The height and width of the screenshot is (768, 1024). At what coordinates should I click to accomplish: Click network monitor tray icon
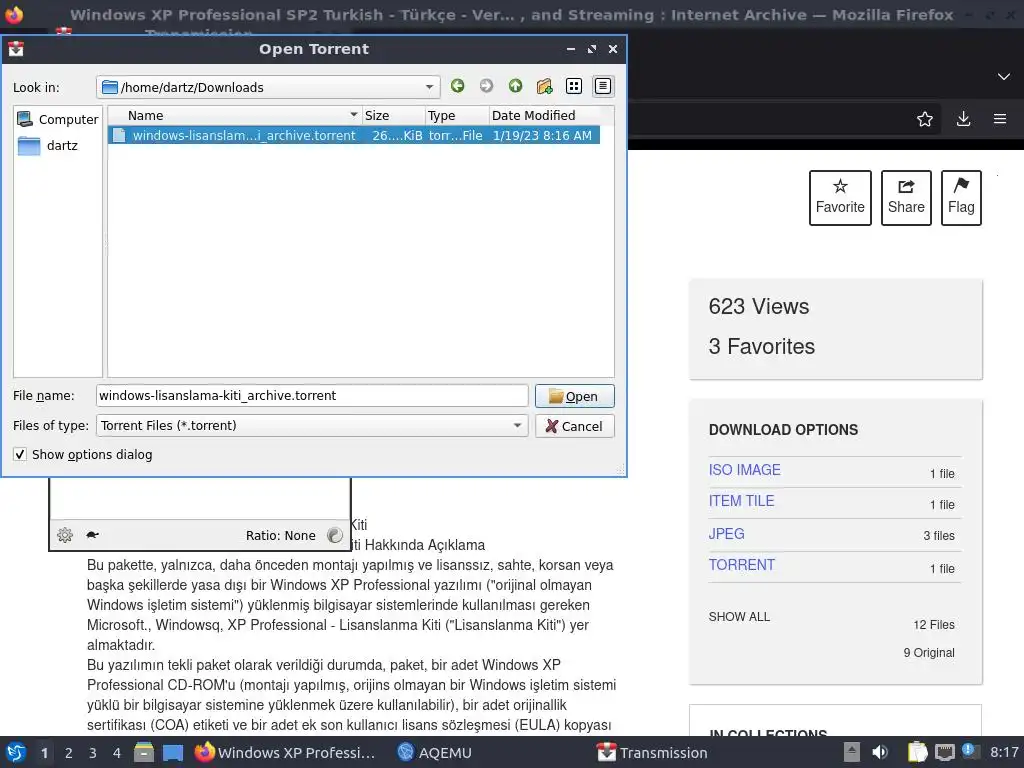[x=944, y=752]
